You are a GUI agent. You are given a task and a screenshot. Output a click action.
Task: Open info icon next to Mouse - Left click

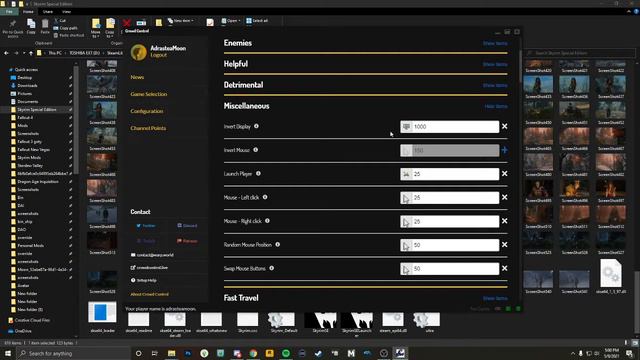tap(265, 197)
